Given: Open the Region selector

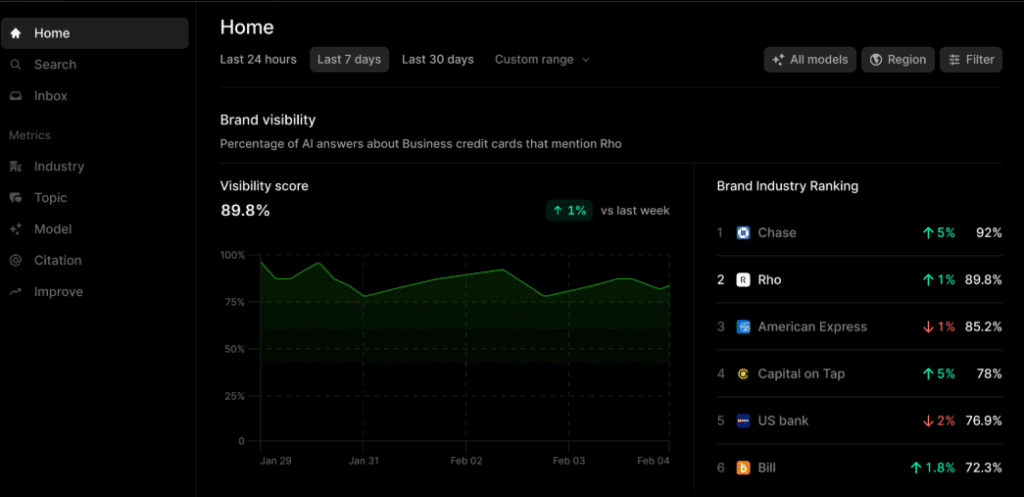Looking at the screenshot, I should (x=897, y=60).
